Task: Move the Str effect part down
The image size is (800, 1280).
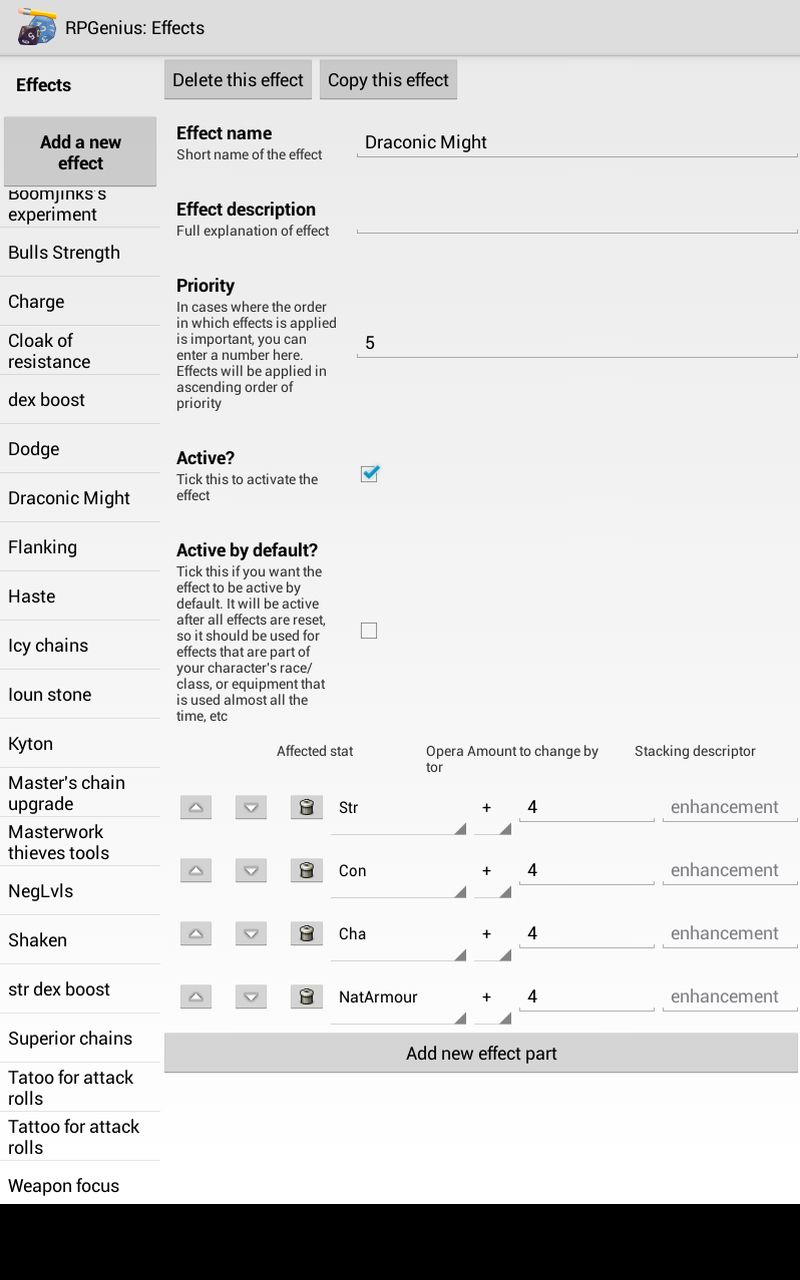Action: click(250, 807)
